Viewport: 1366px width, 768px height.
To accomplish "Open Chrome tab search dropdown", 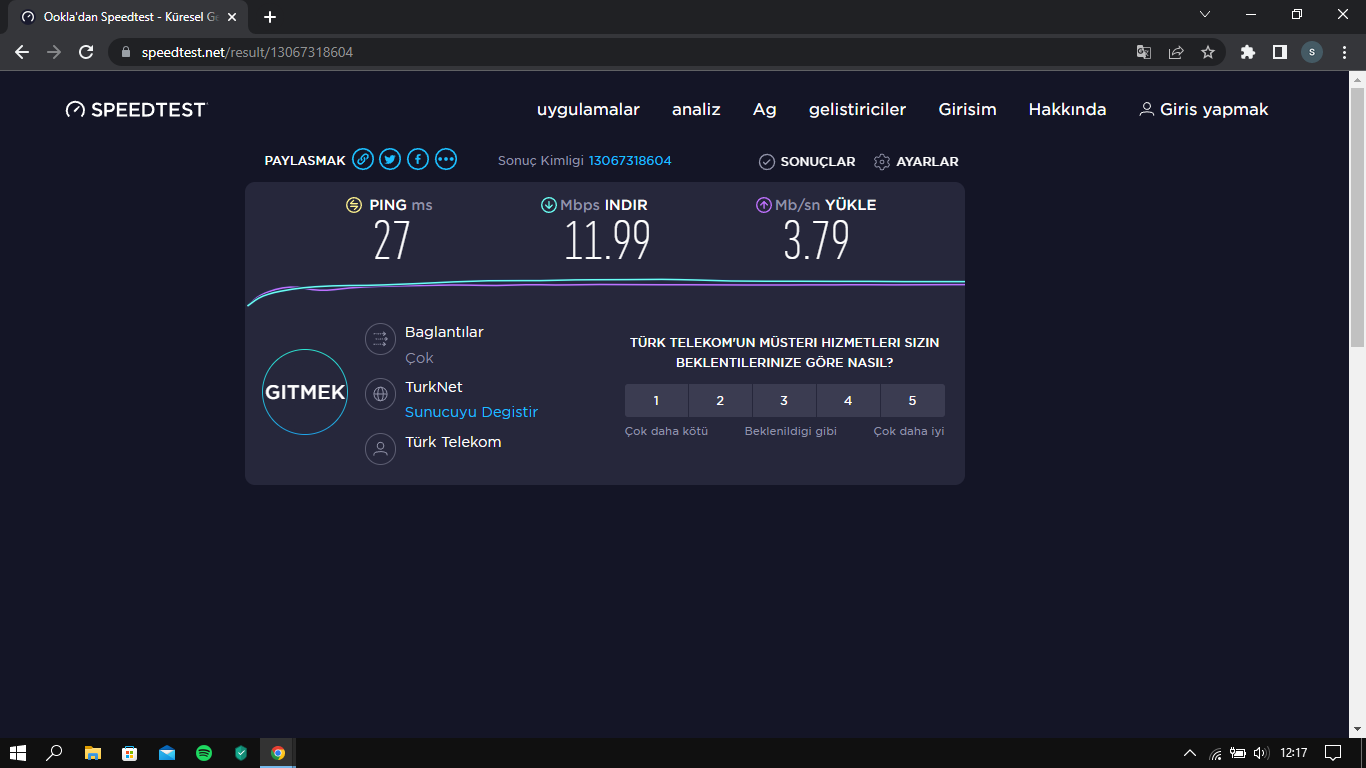I will [x=1205, y=14].
